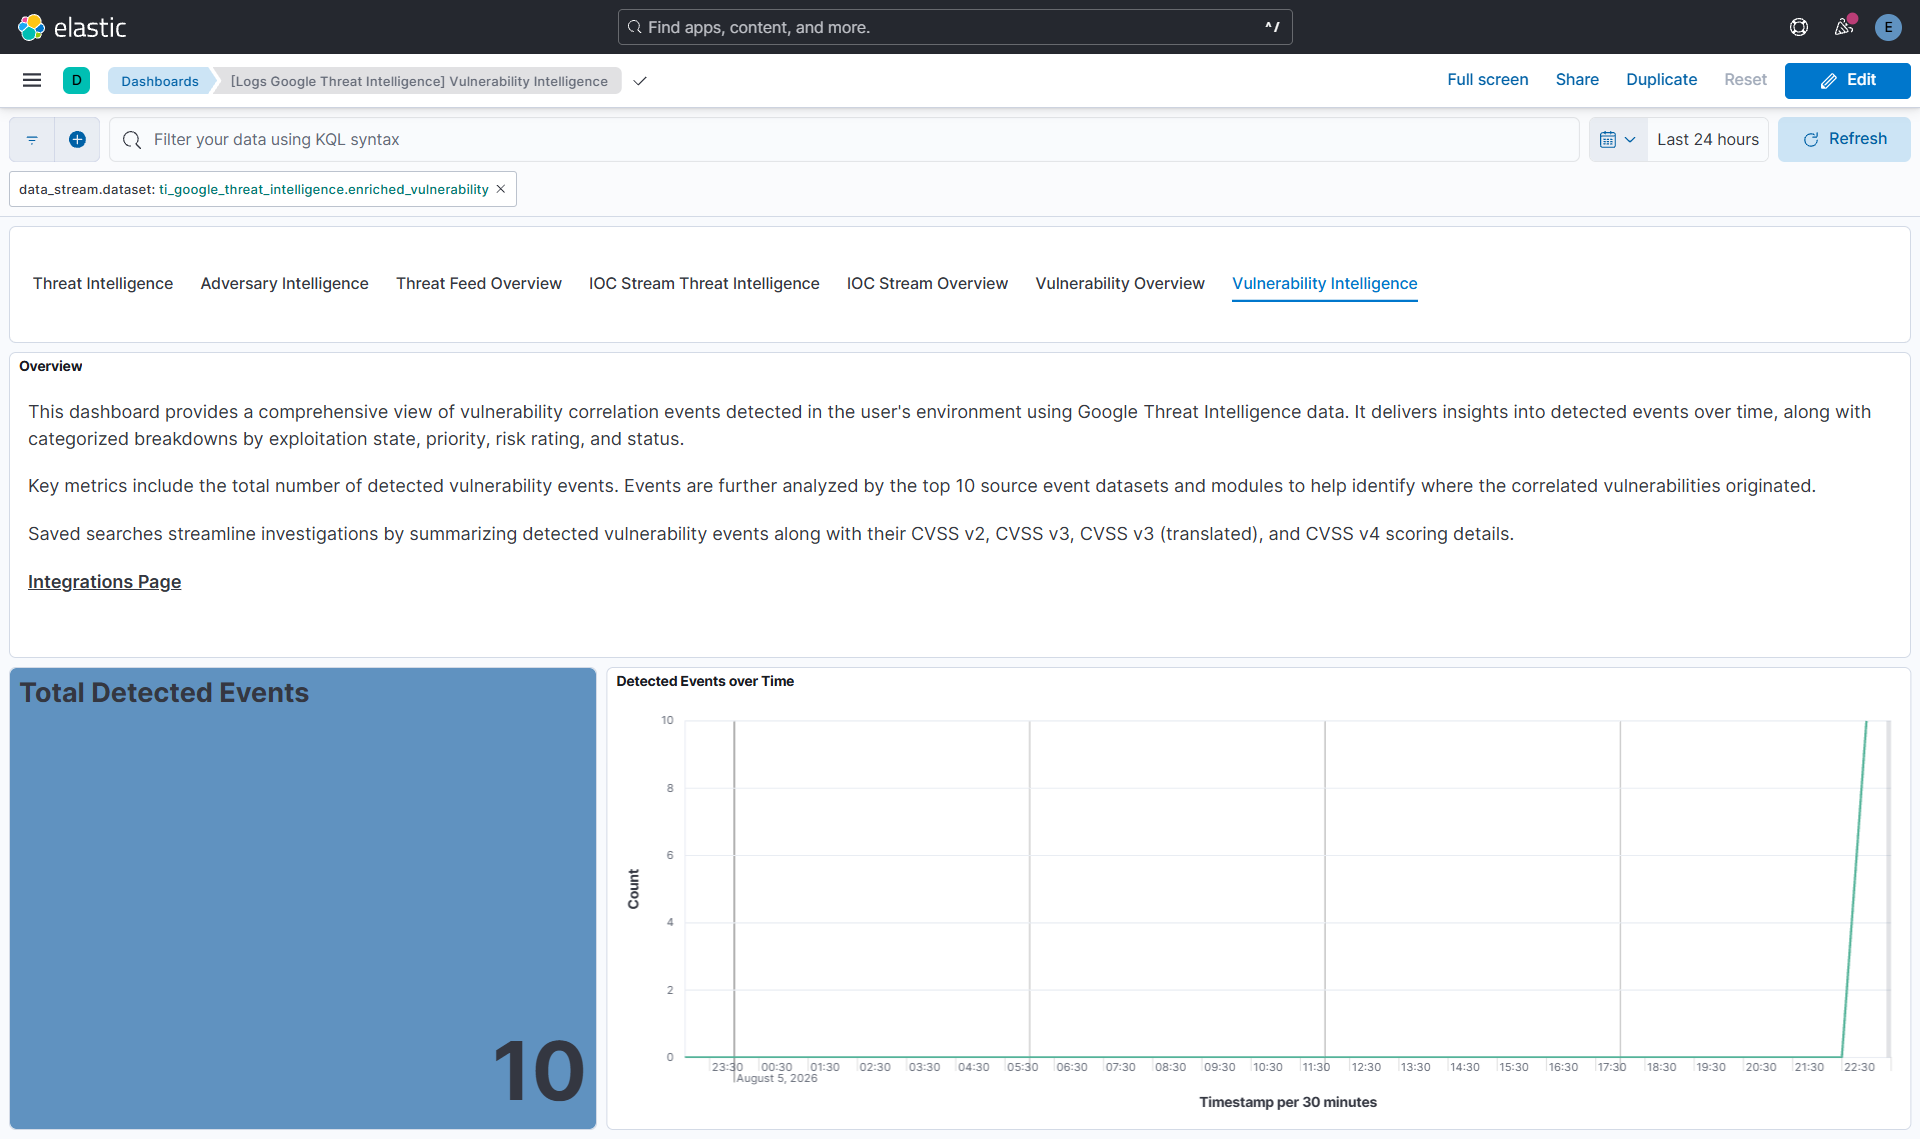Focus the KQL filter query input
The image size is (1920, 1139).
[844, 140]
